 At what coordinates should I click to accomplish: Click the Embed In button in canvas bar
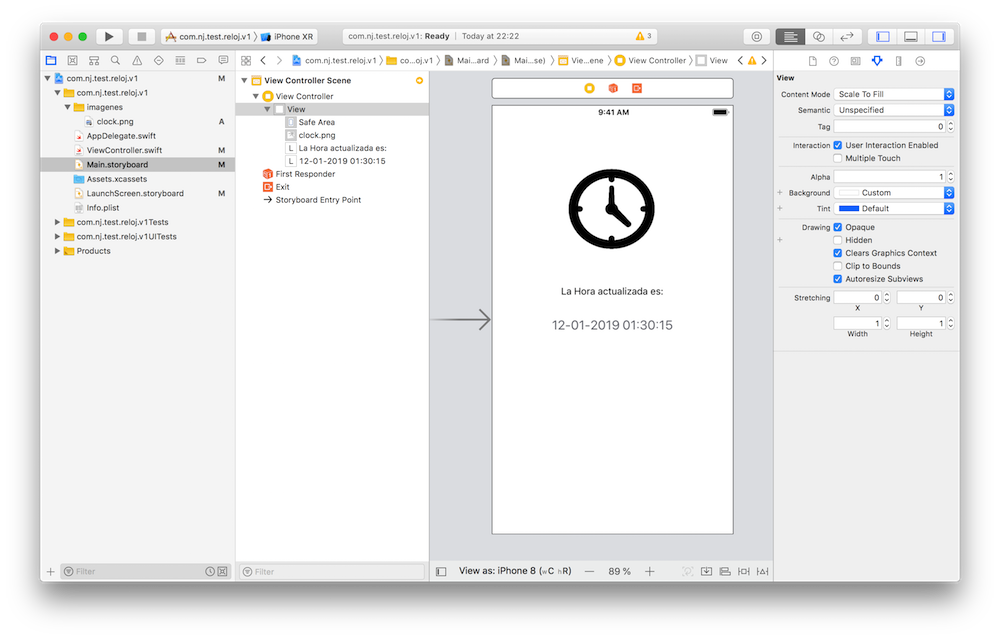[707, 571]
